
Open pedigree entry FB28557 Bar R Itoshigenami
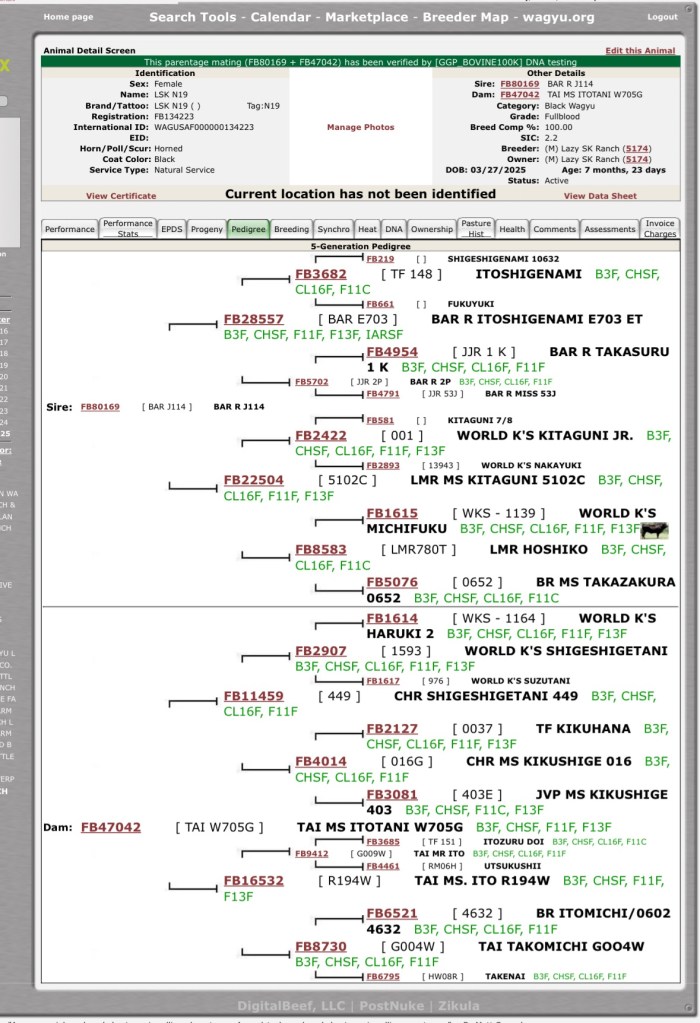254,319
